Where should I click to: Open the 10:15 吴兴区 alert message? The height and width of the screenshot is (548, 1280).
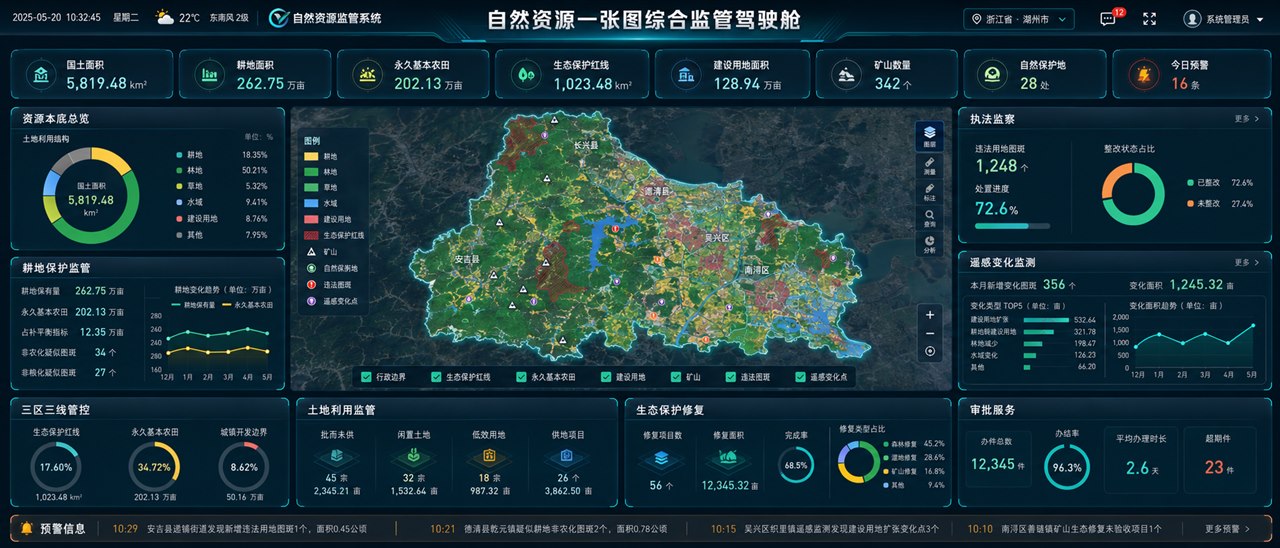825,528
